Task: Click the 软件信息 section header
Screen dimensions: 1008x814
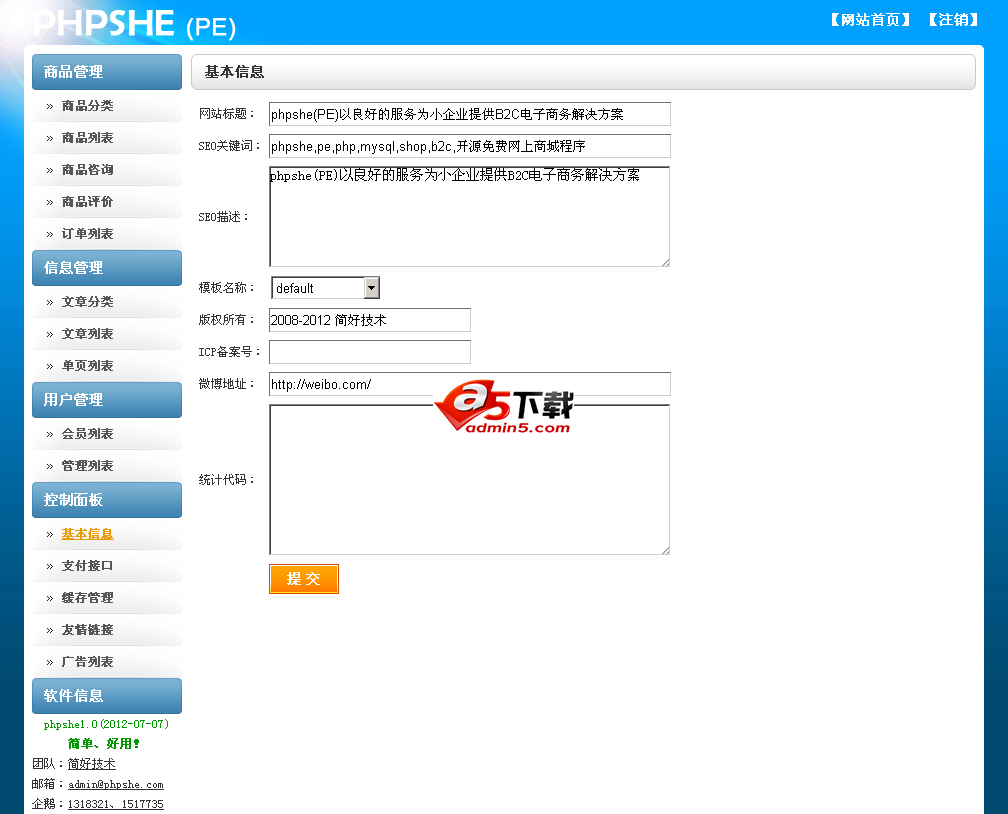Action: [107, 696]
